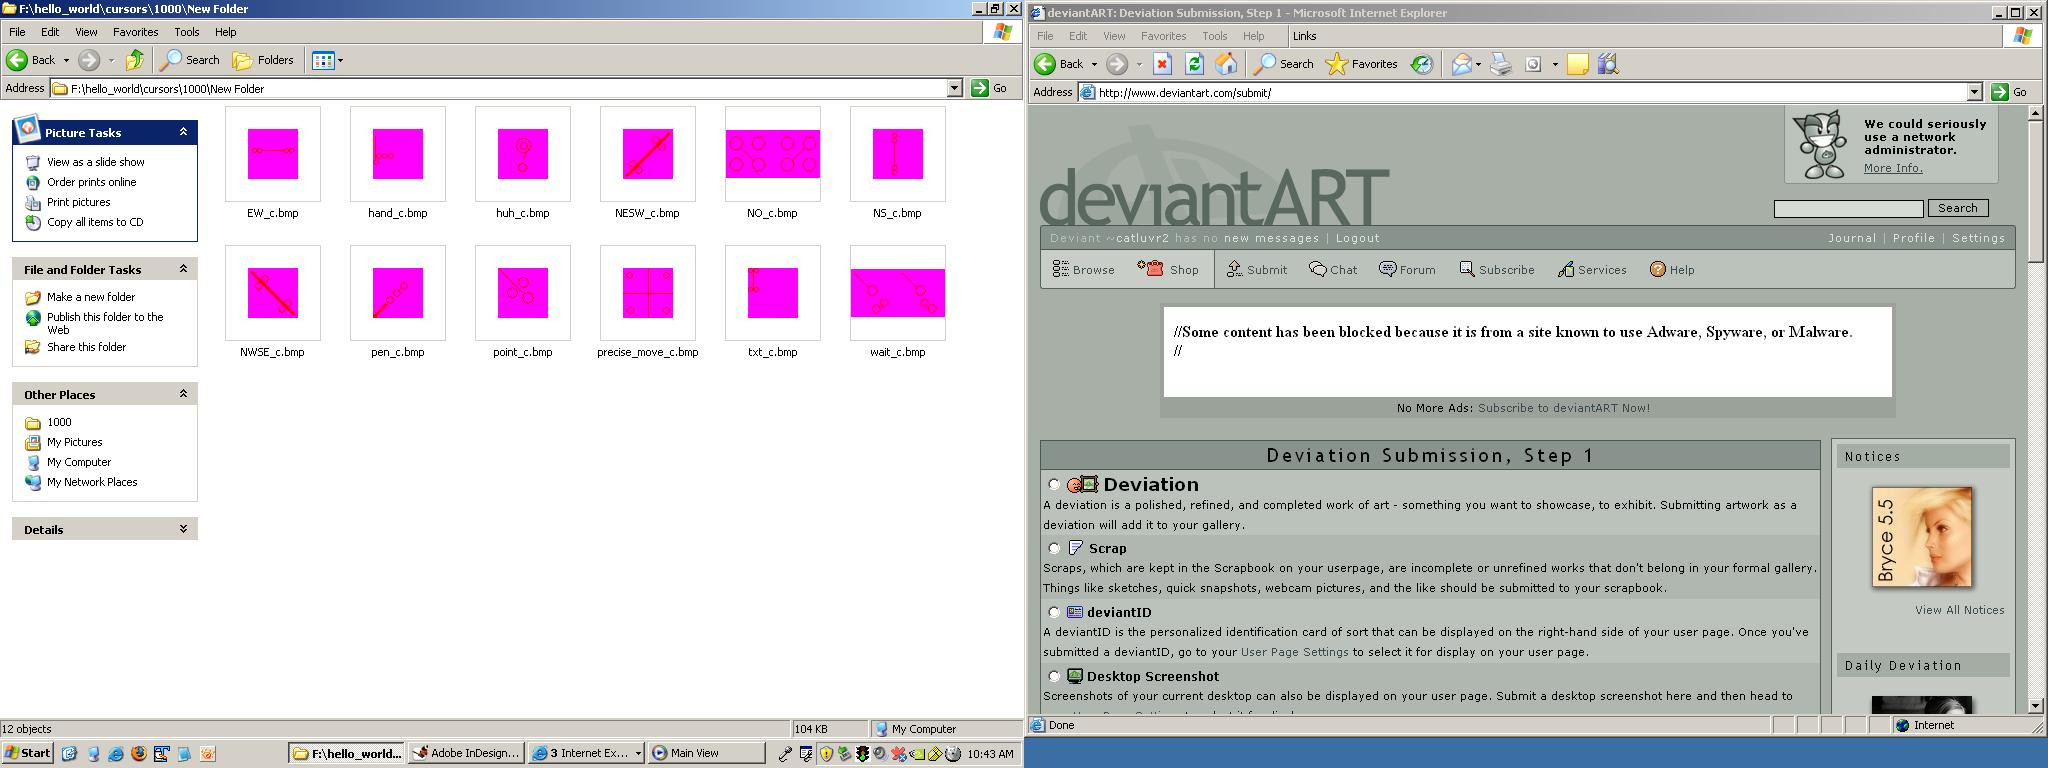The height and width of the screenshot is (768, 2048).
Task: Click the Bryce 5.5 notice image
Action: tap(1922, 537)
